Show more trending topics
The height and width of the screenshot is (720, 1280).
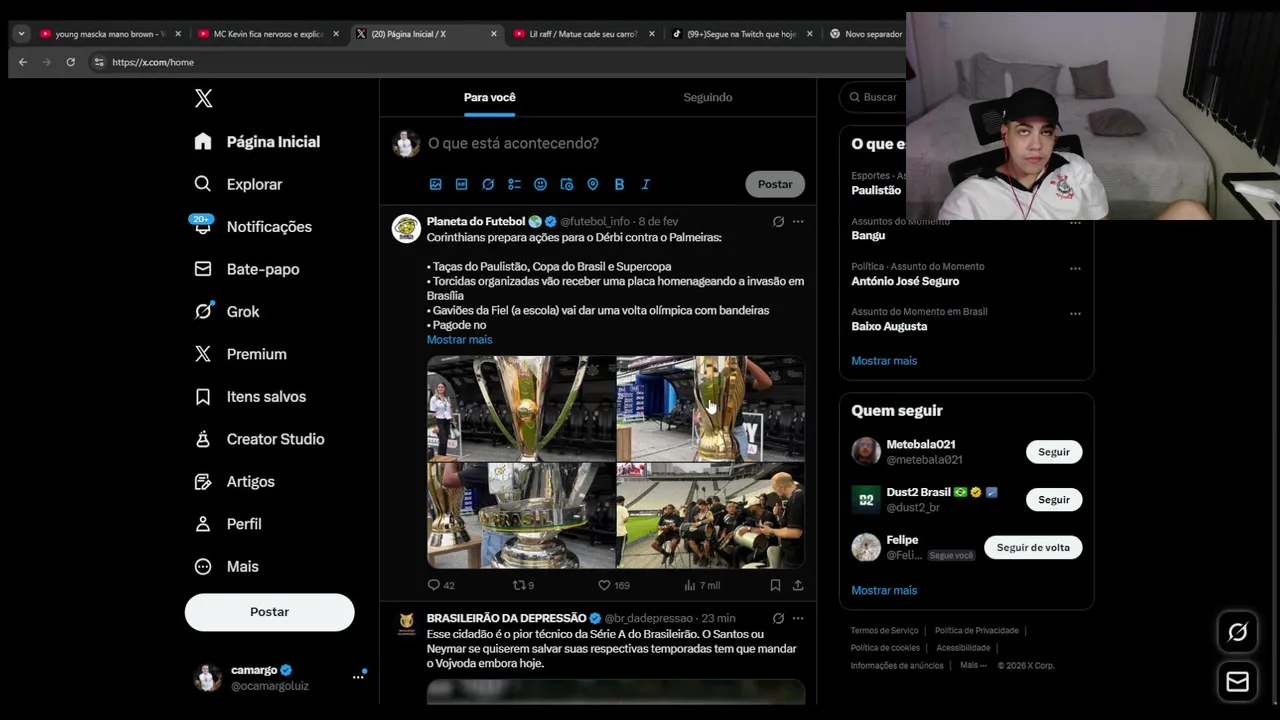[x=884, y=361]
